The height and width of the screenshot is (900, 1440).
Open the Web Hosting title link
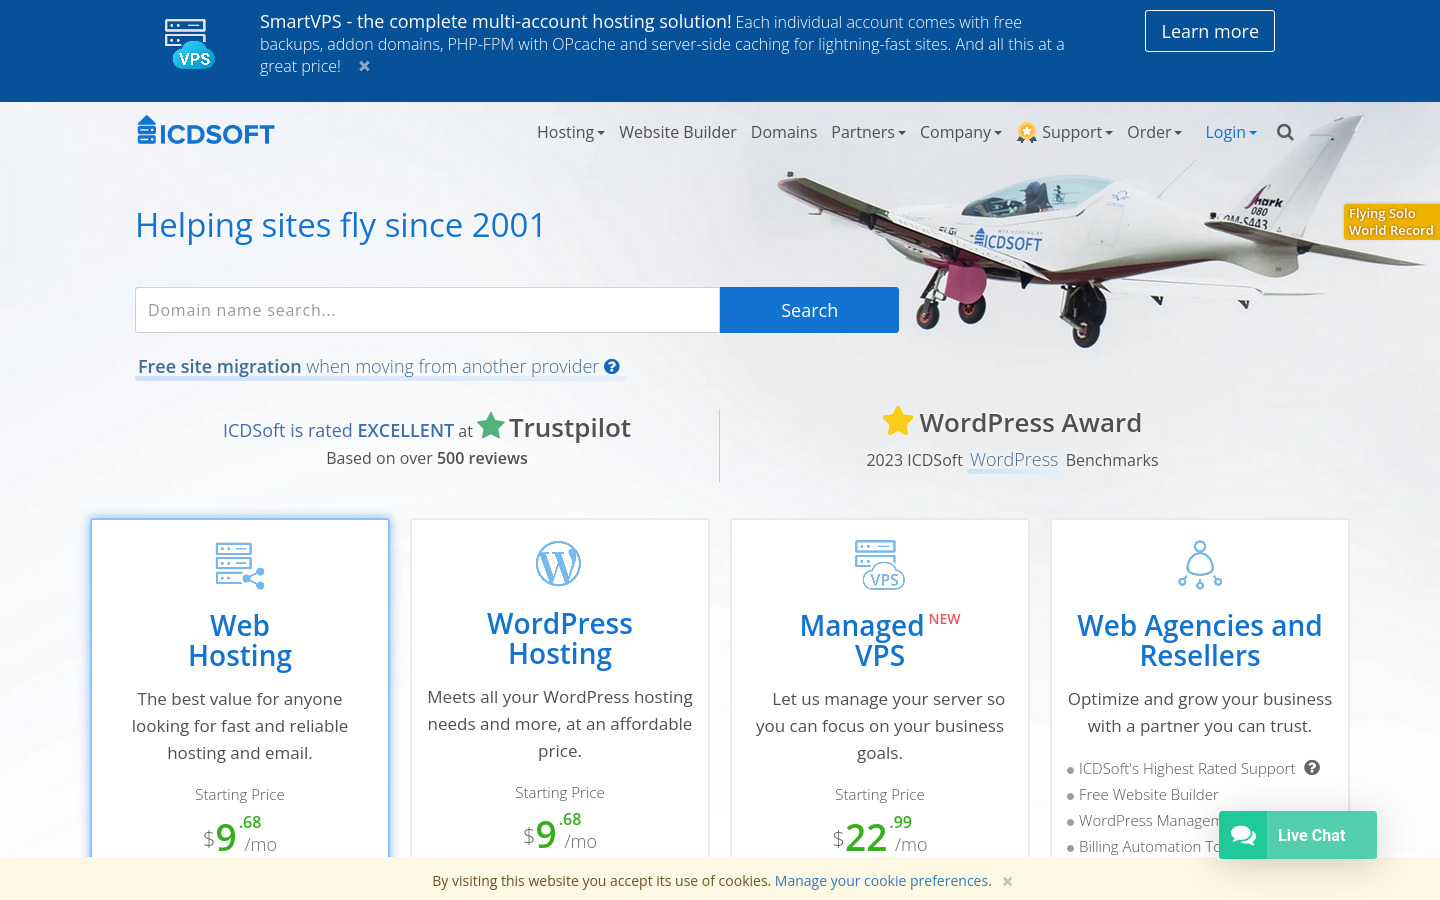coord(240,640)
